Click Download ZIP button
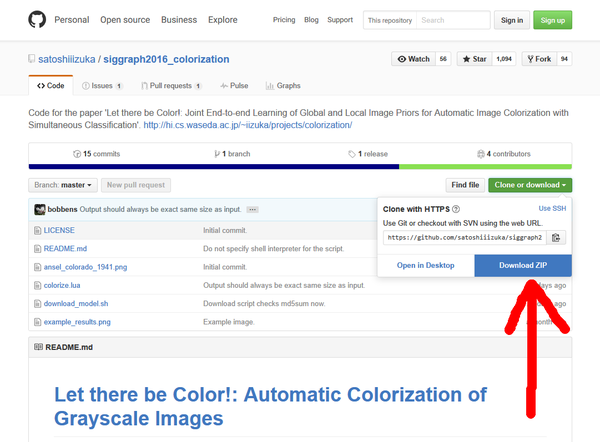This screenshot has width=600, height=442. click(523, 266)
